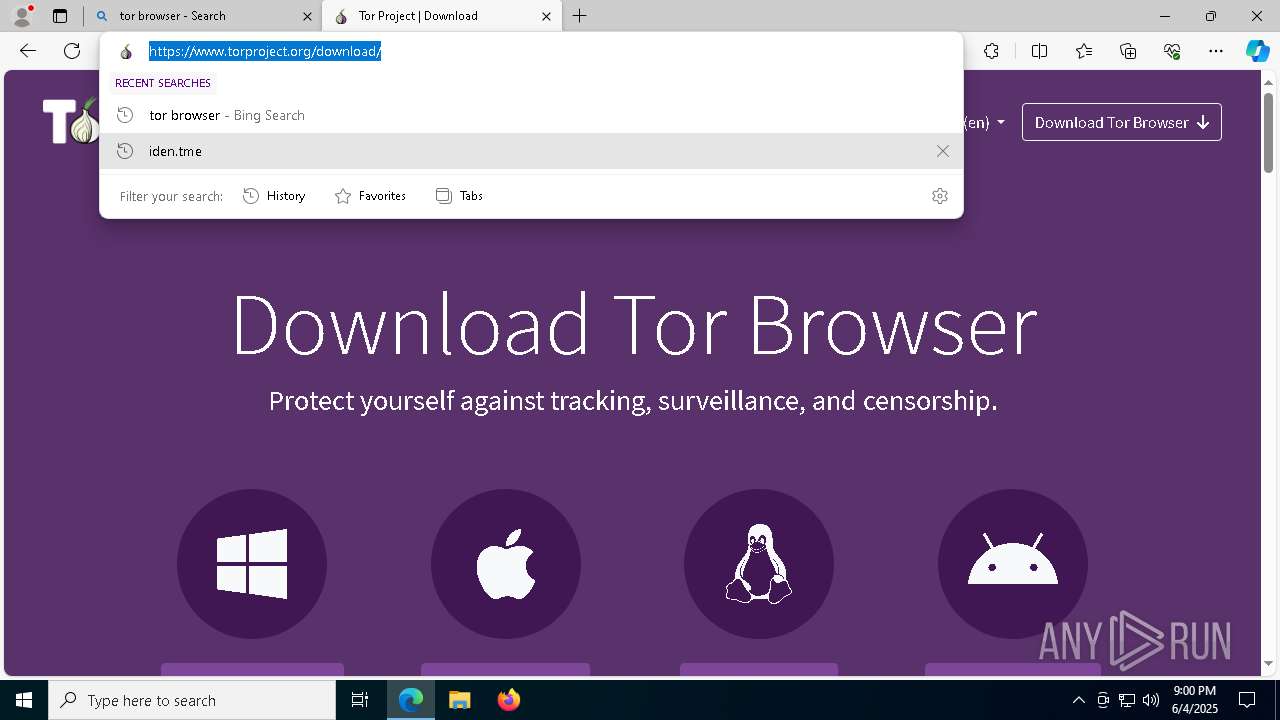Launch Firefox from taskbar
The image size is (1280, 720).
pos(508,700)
